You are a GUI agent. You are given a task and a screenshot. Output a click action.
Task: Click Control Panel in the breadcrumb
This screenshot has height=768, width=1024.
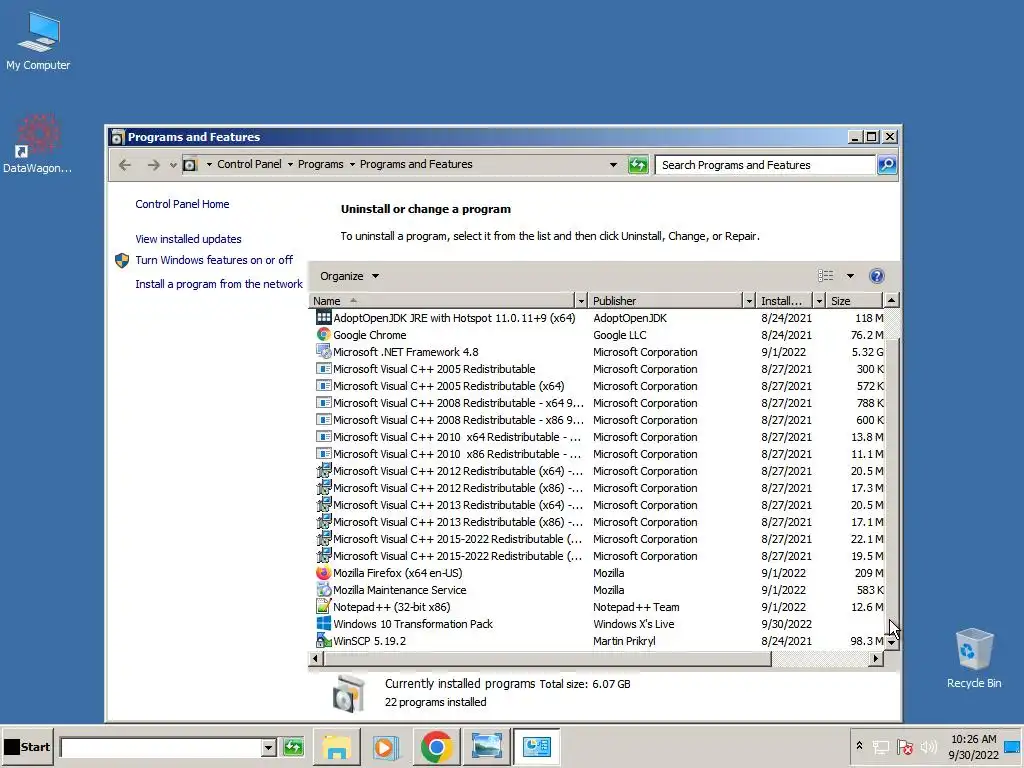[x=249, y=165]
